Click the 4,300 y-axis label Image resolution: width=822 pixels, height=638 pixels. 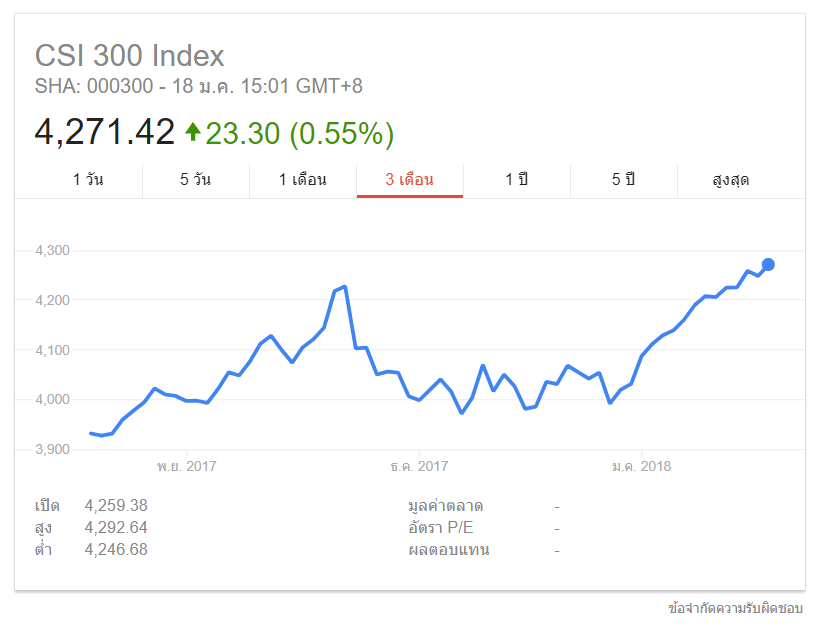click(x=52, y=250)
